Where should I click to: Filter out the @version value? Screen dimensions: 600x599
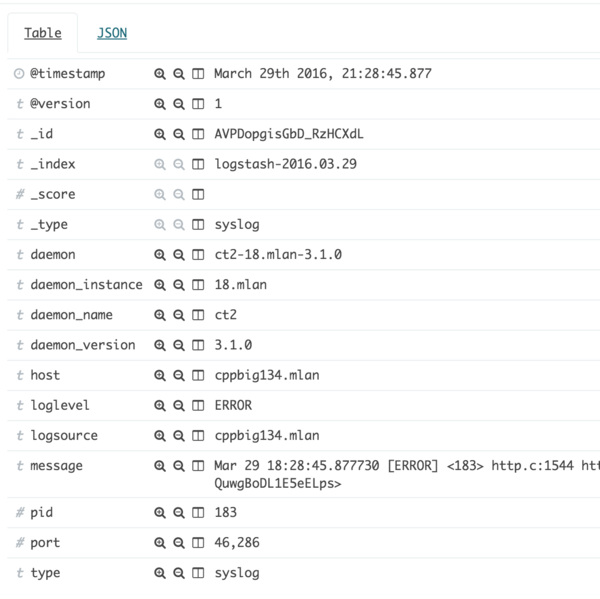(179, 104)
